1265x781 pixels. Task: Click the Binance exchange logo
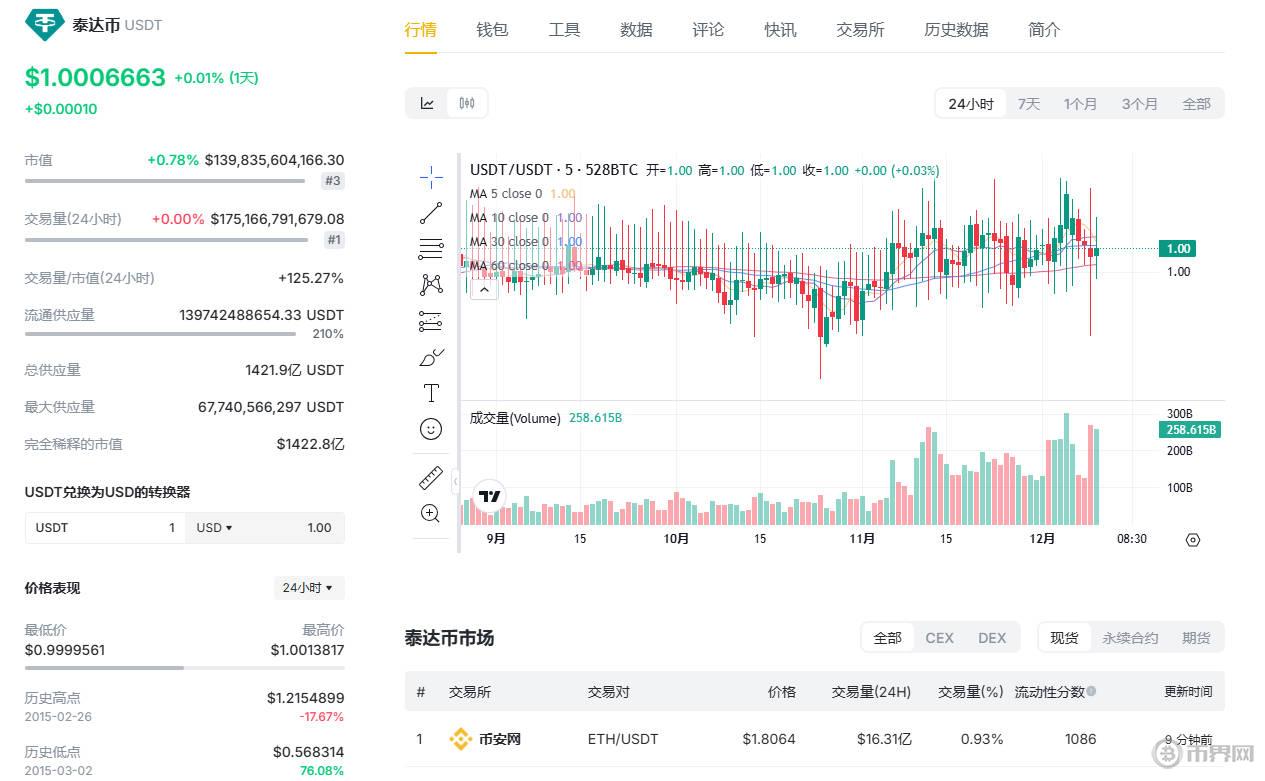tap(460, 739)
